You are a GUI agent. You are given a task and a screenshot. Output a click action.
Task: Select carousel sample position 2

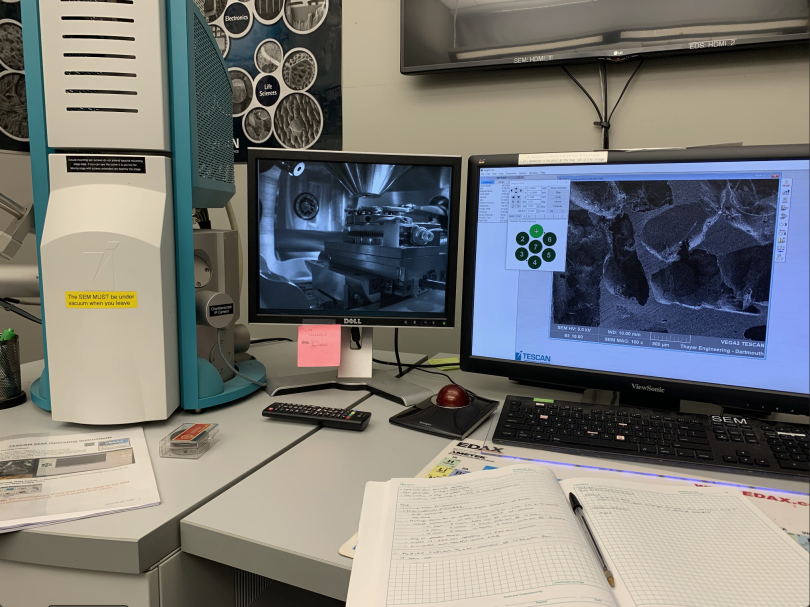coord(522,239)
